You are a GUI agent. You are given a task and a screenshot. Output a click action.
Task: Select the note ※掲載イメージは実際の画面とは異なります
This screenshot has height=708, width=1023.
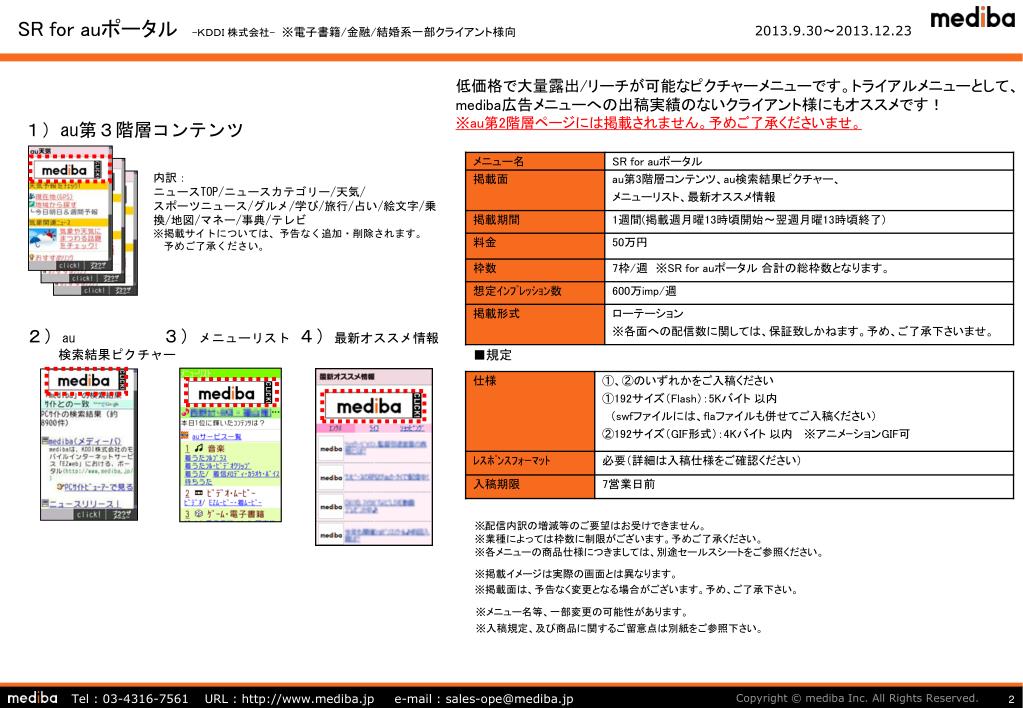577,574
